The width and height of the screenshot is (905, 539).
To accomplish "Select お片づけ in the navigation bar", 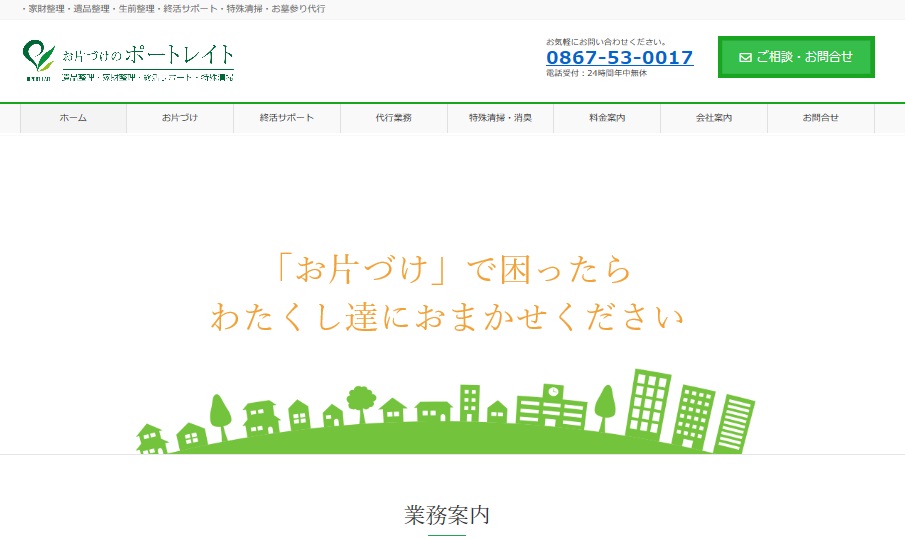I will 180,118.
